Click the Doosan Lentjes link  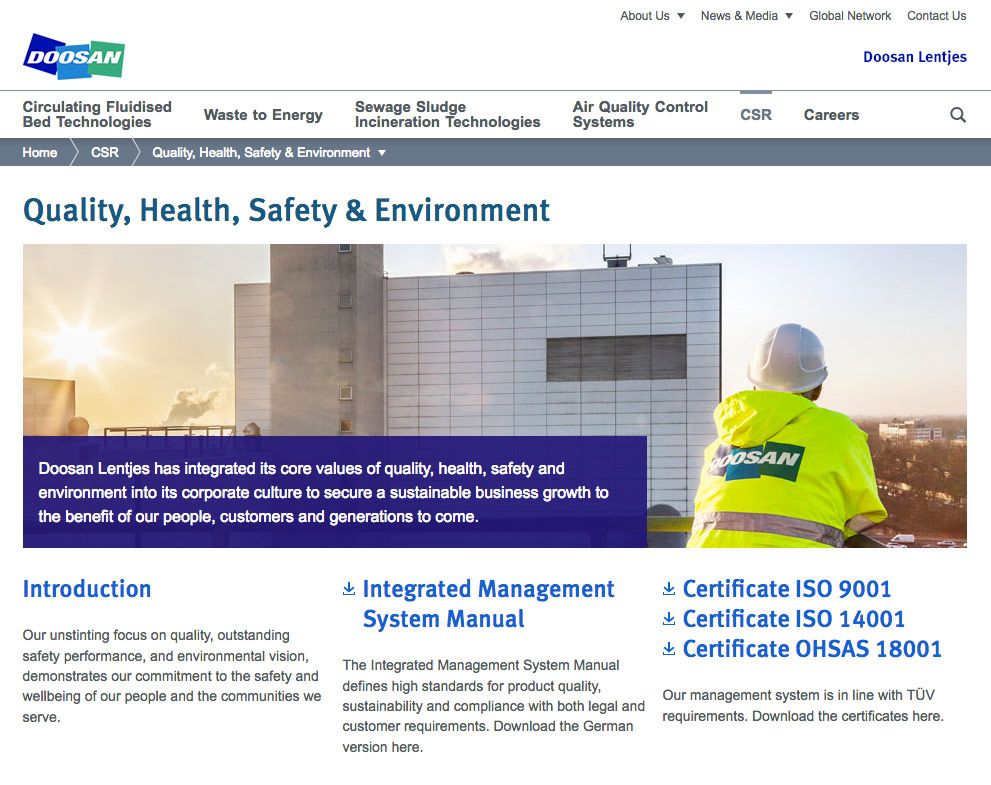click(915, 57)
